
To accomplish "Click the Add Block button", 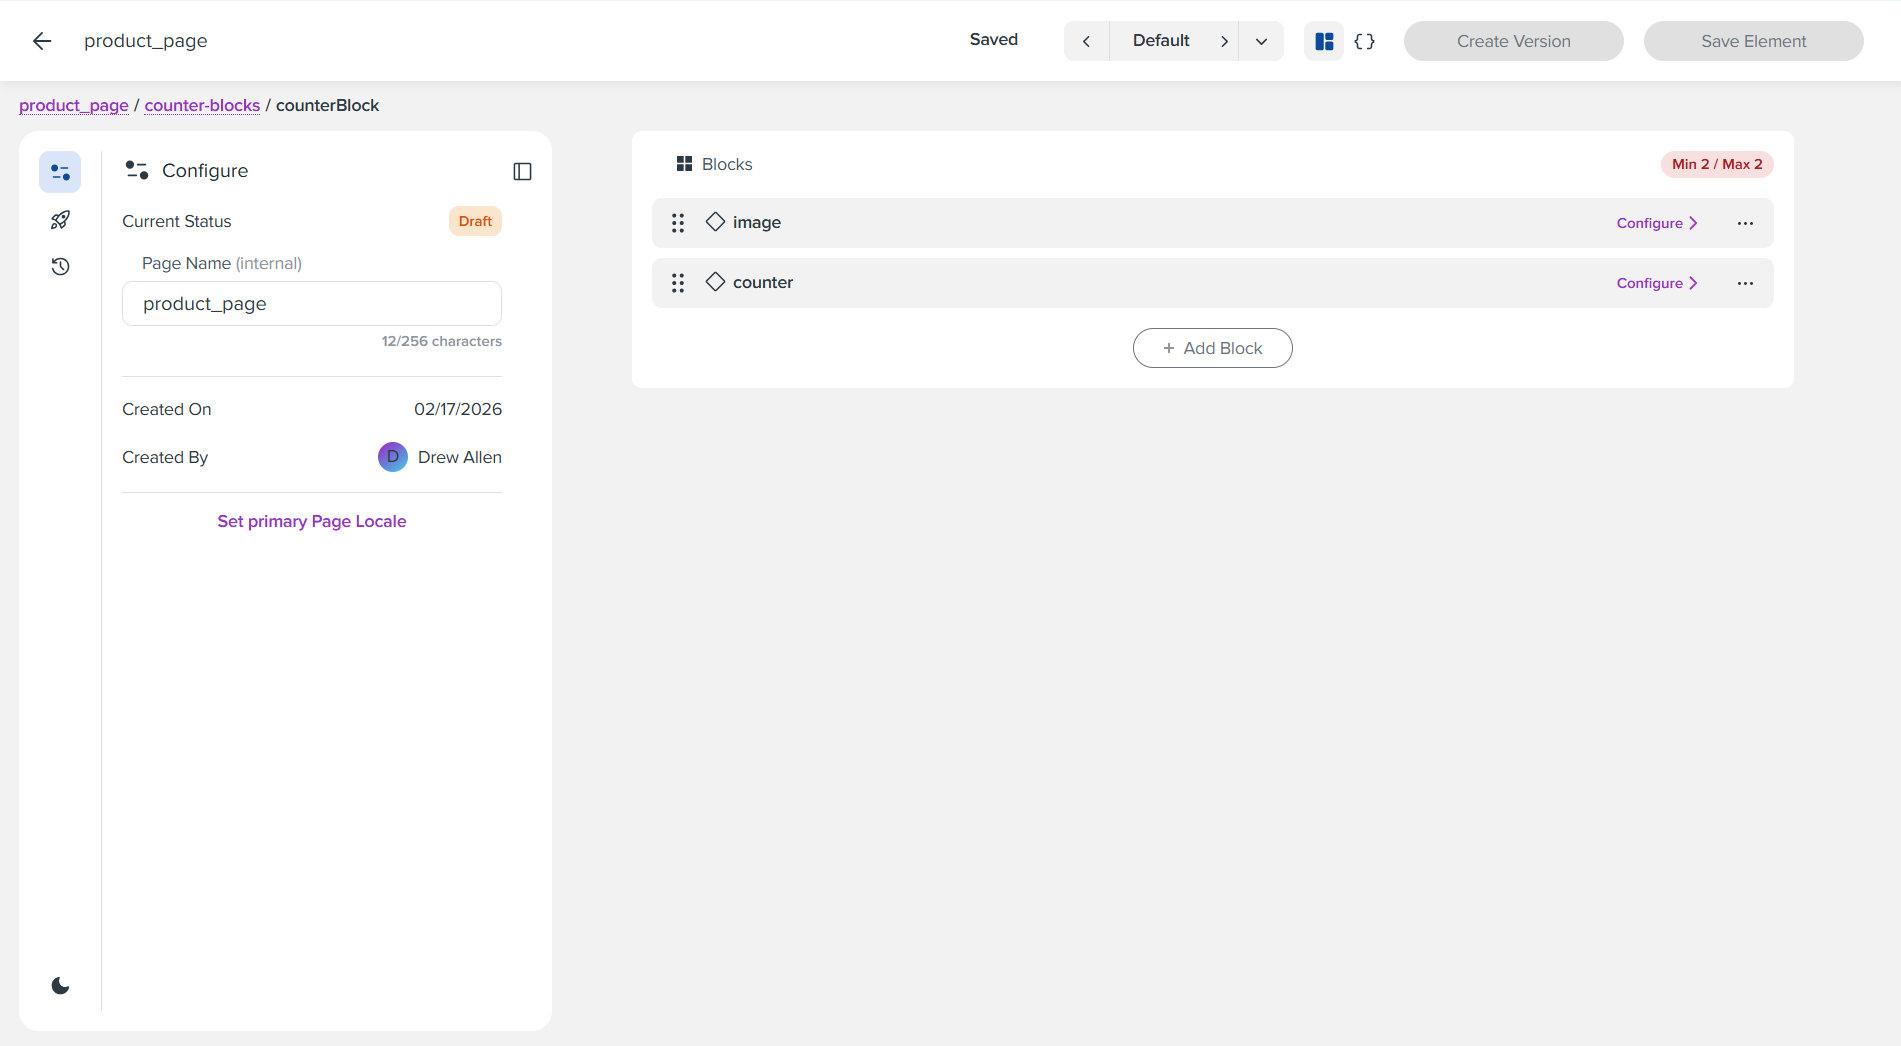I will 1212,348.
